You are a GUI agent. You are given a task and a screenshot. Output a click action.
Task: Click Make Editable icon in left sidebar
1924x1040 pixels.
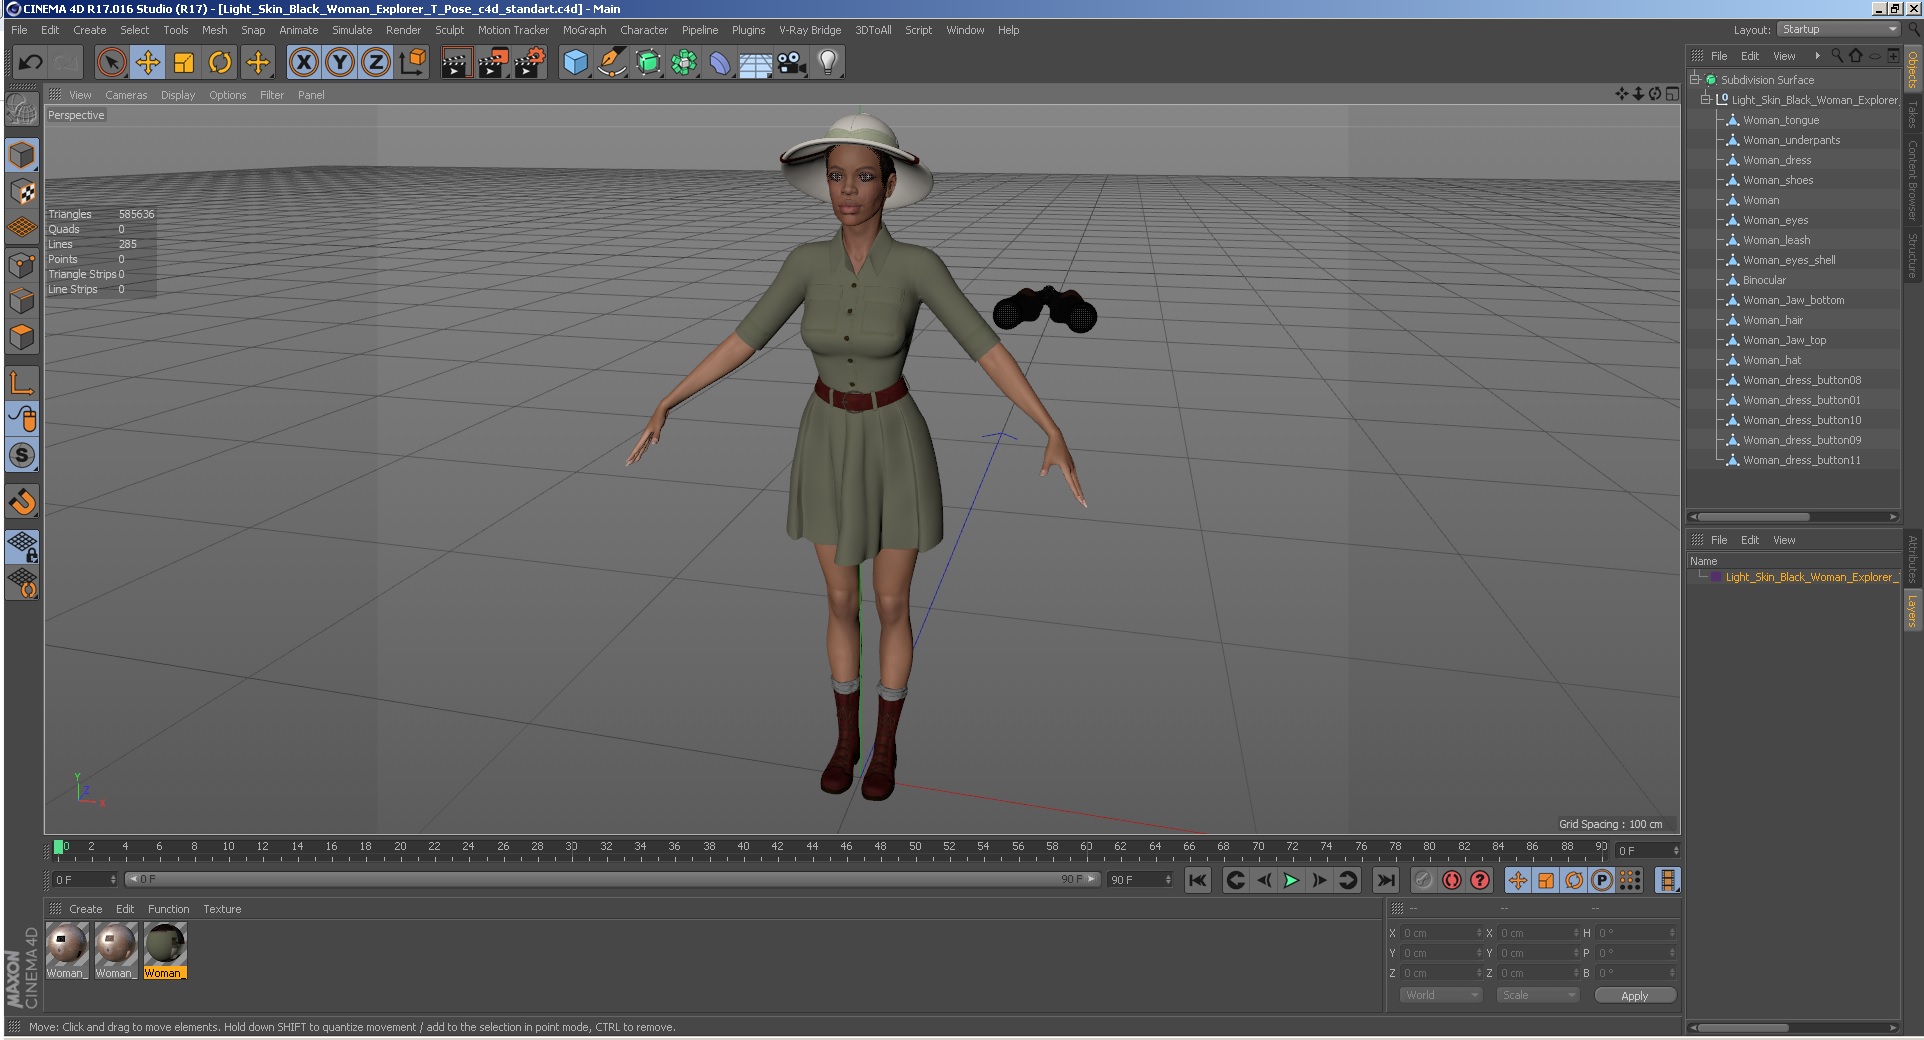pos(22,109)
